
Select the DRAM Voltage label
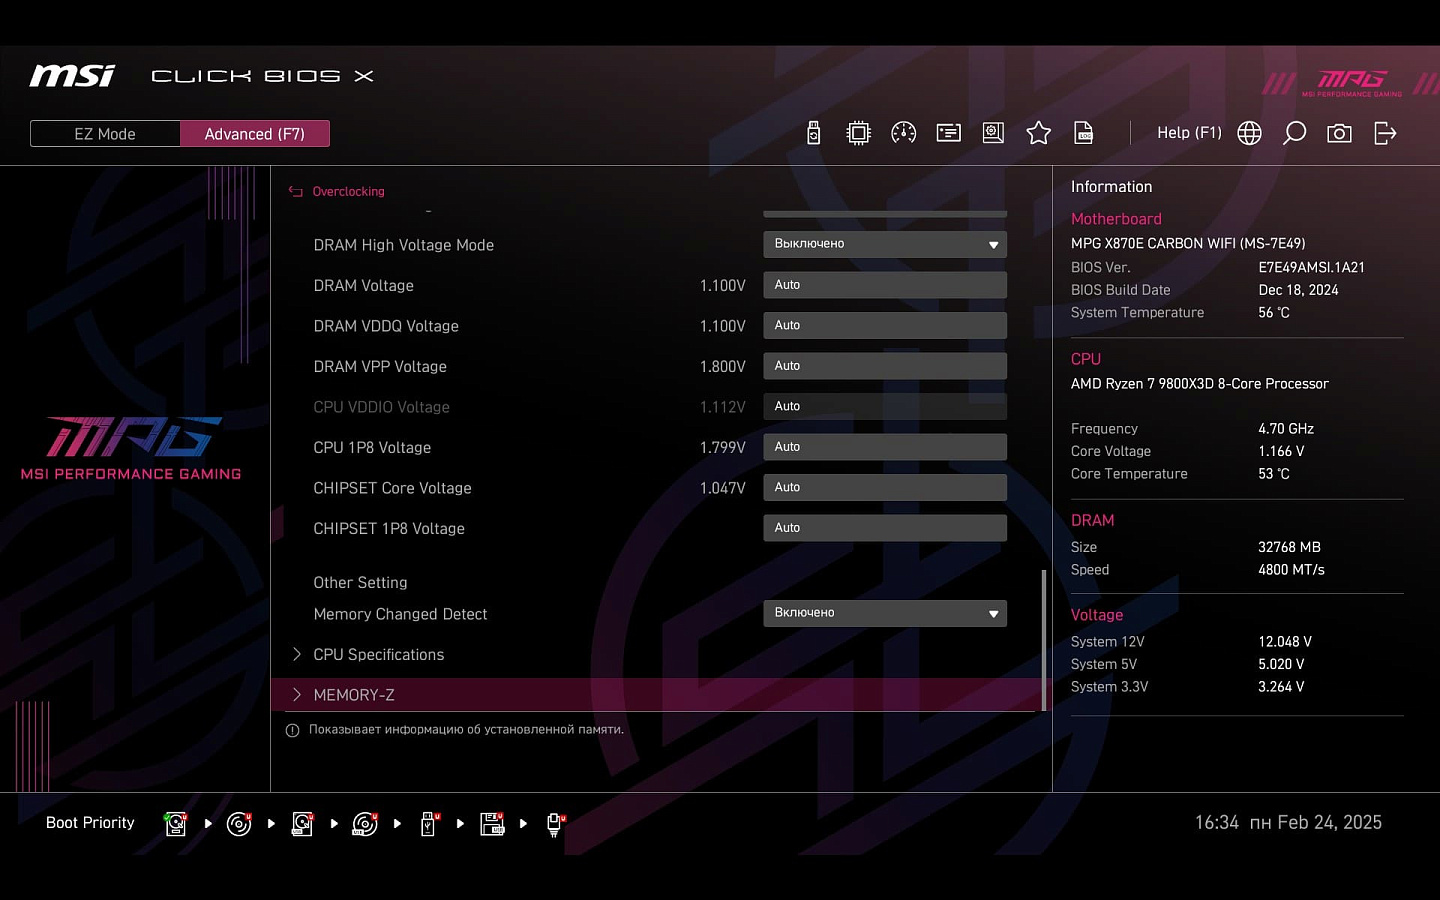pyautogui.click(x=364, y=286)
